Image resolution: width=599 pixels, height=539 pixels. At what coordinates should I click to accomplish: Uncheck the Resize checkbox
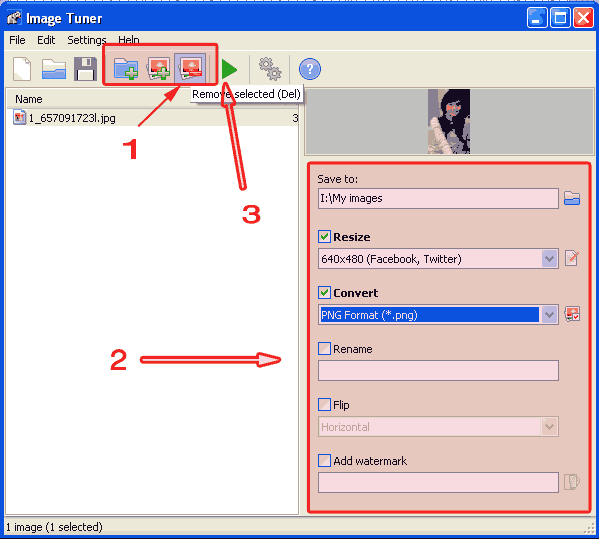pos(324,237)
